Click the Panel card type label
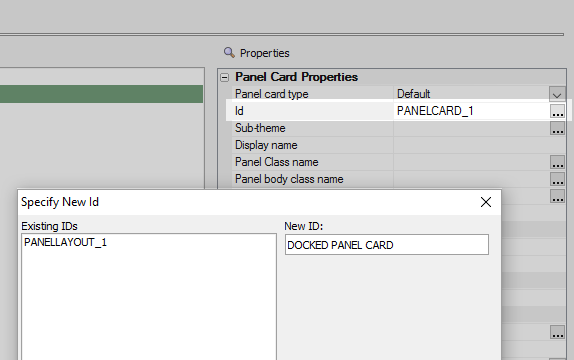This screenshot has width=574, height=360. 272,94
